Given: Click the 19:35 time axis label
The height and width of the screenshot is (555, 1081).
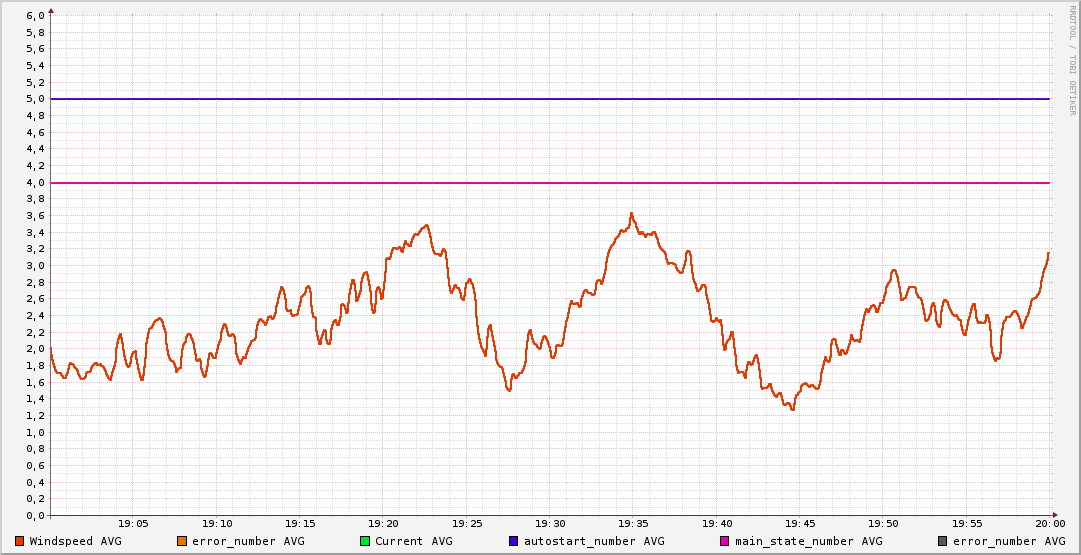Looking at the screenshot, I should pyautogui.click(x=633, y=523).
